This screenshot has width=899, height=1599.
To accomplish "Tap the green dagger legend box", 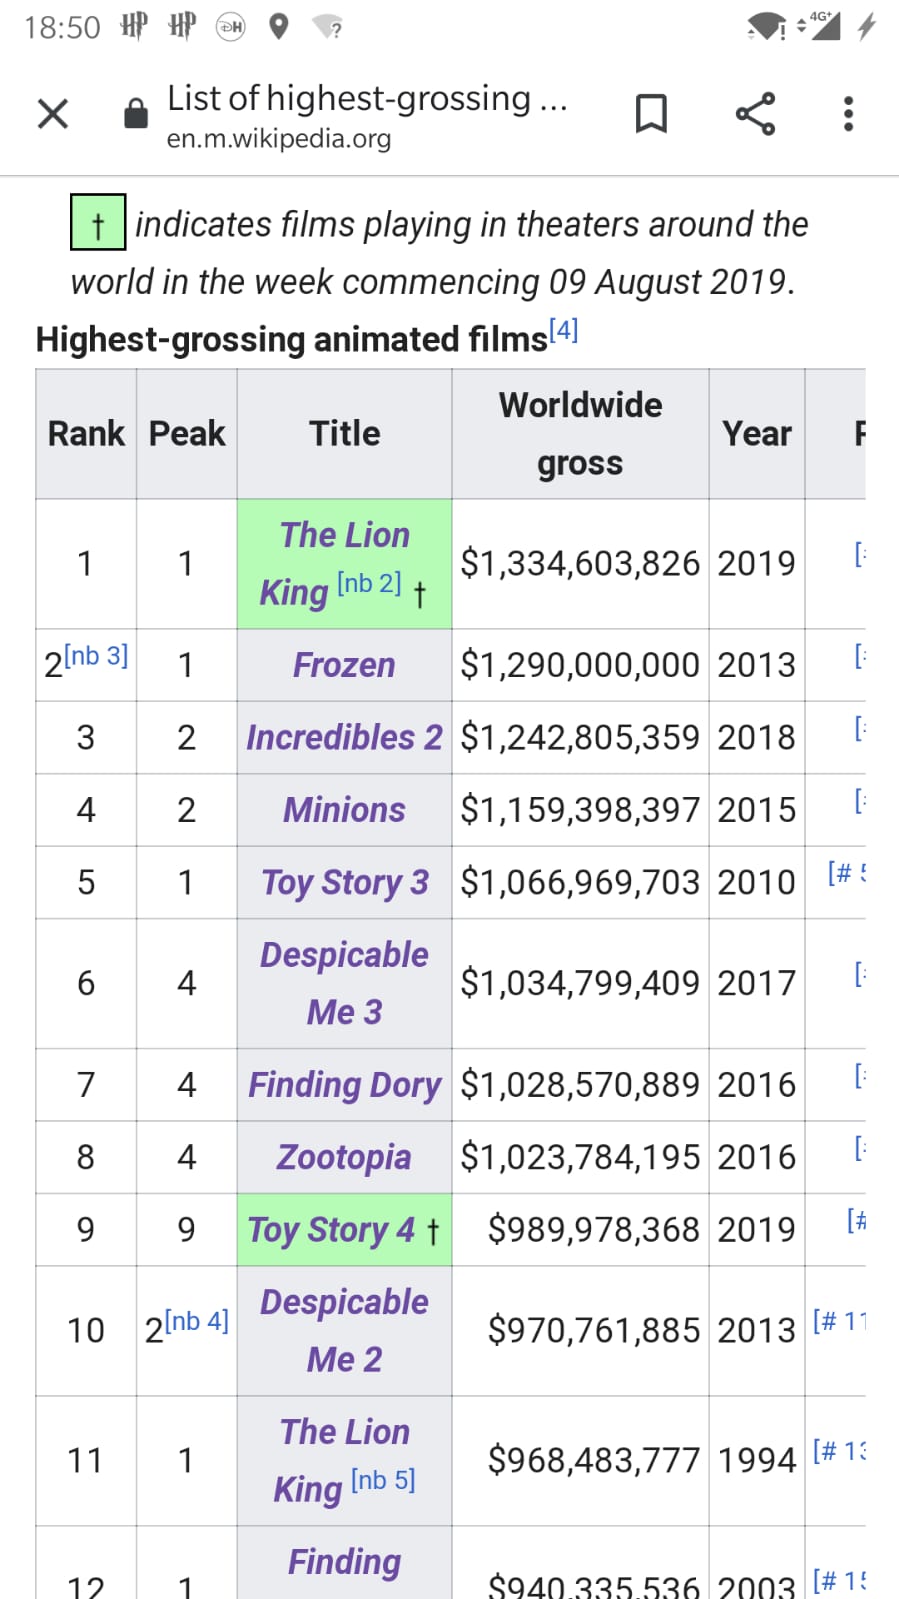I will 98,222.
